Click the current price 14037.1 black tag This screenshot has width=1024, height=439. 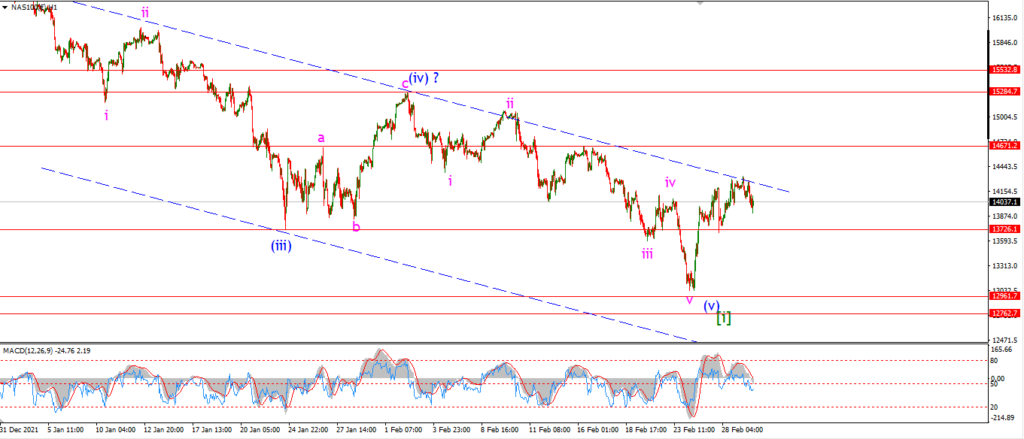1004,202
